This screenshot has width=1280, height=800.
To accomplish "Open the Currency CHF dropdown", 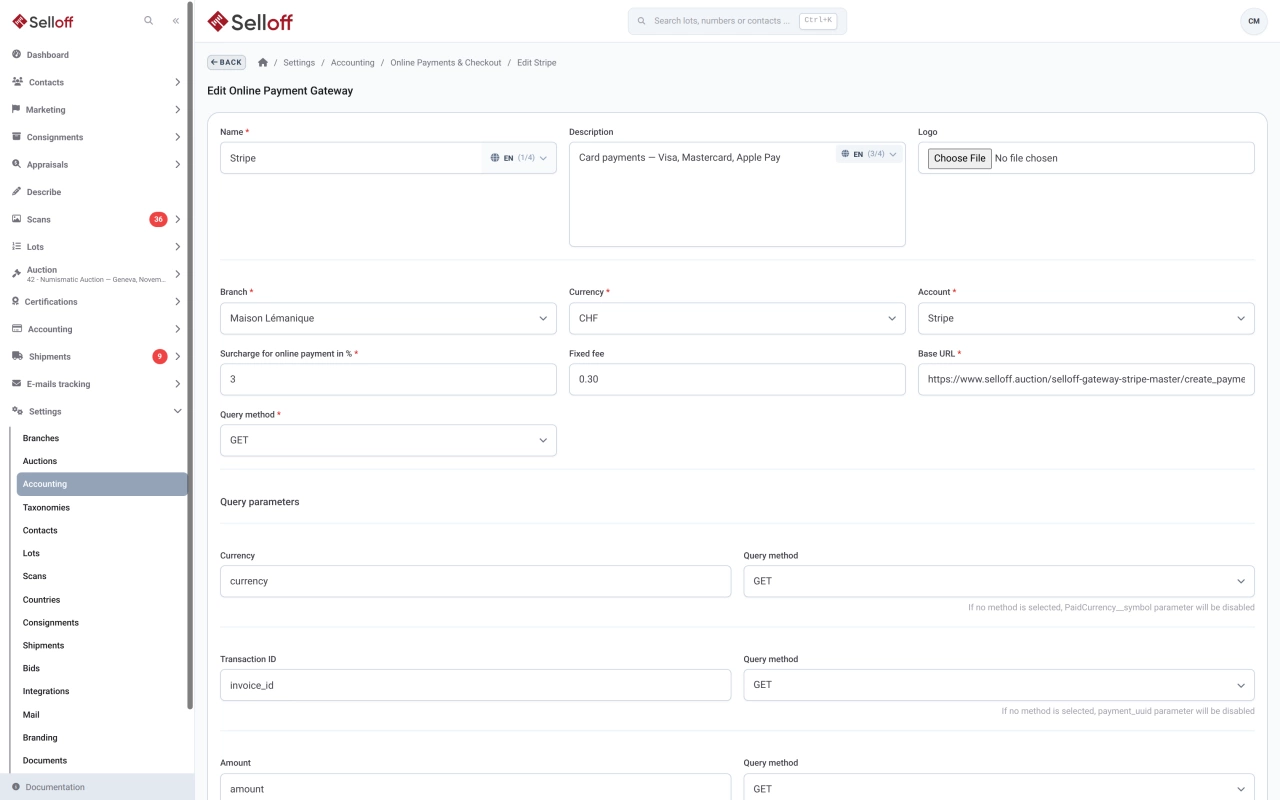I will click(x=737, y=318).
